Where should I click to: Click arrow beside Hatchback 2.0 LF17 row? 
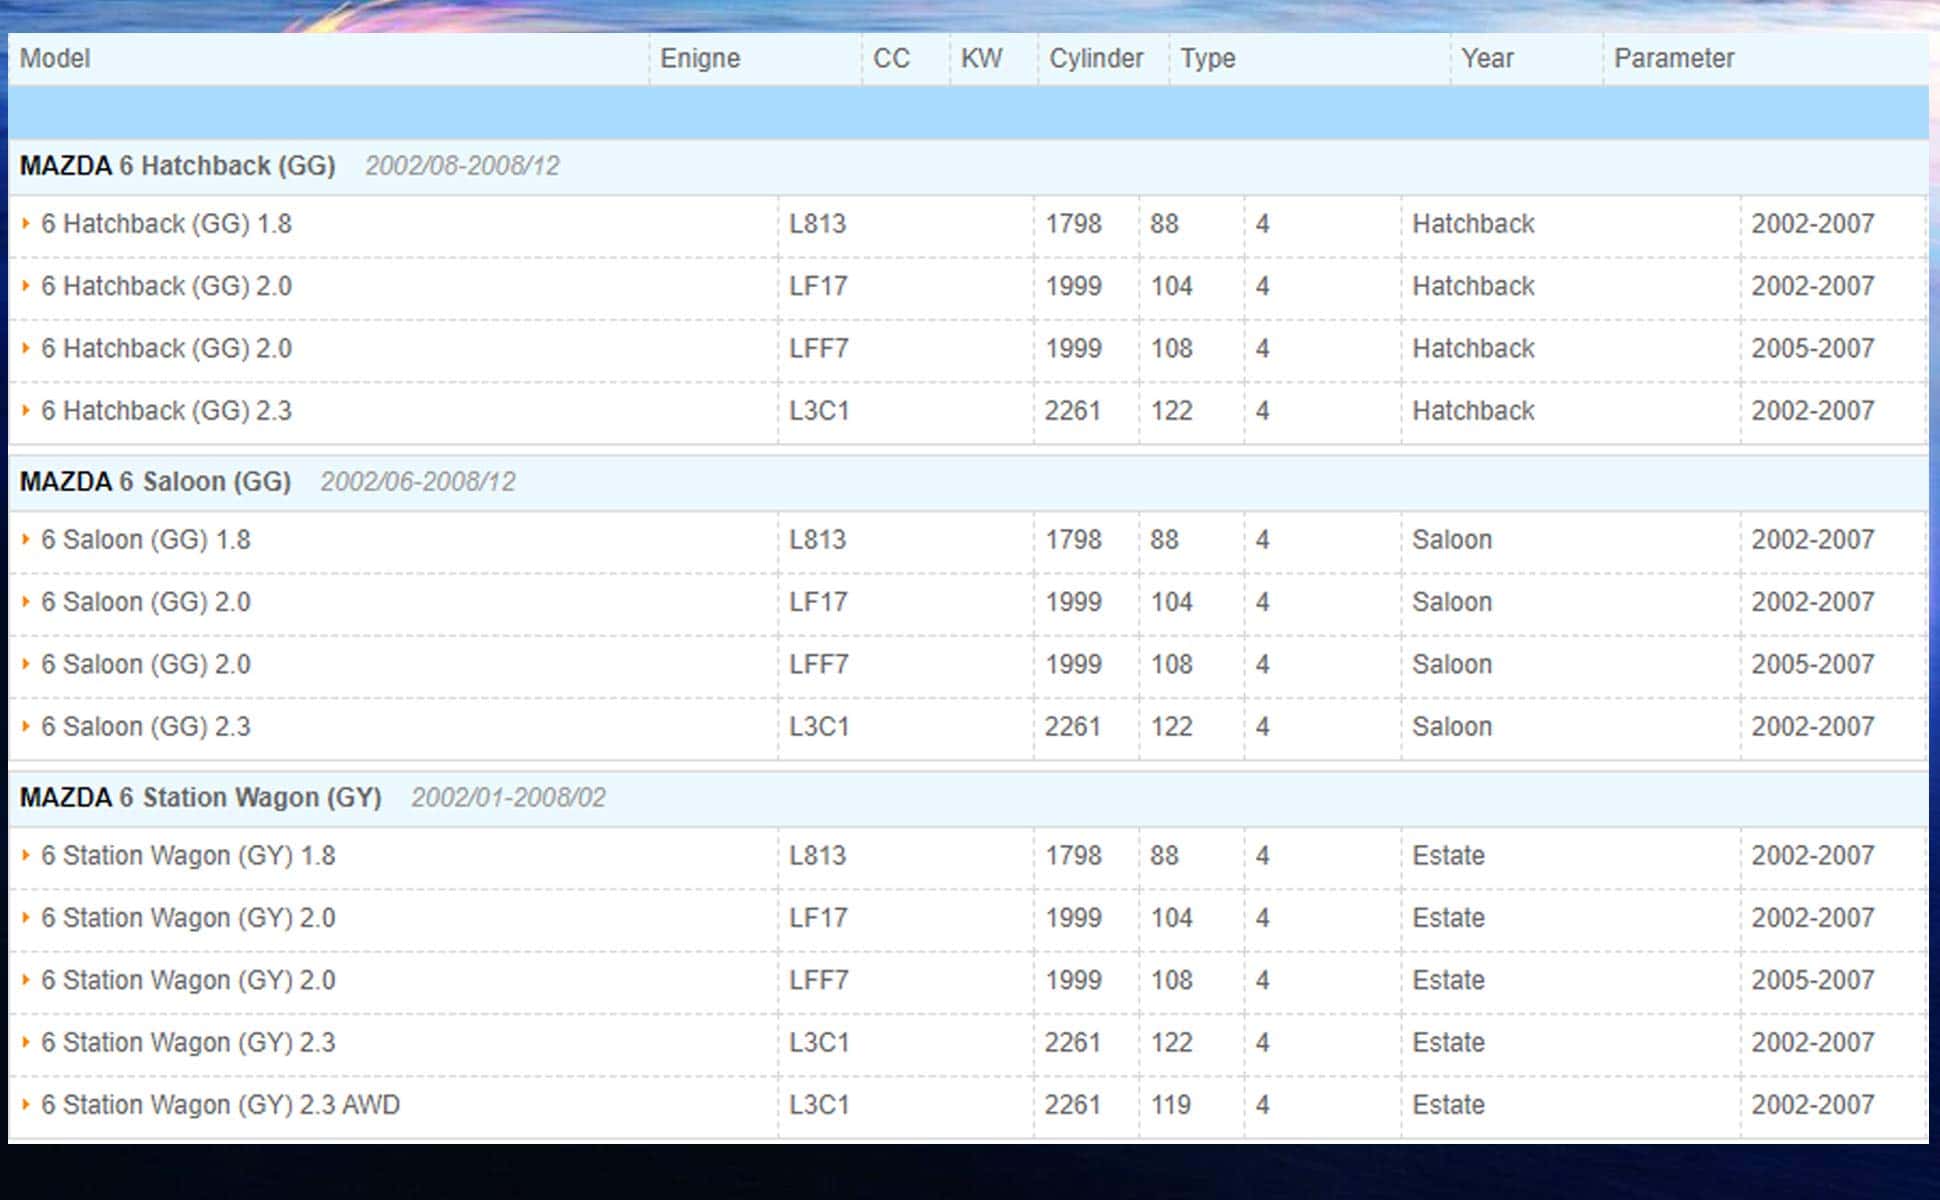(x=26, y=287)
